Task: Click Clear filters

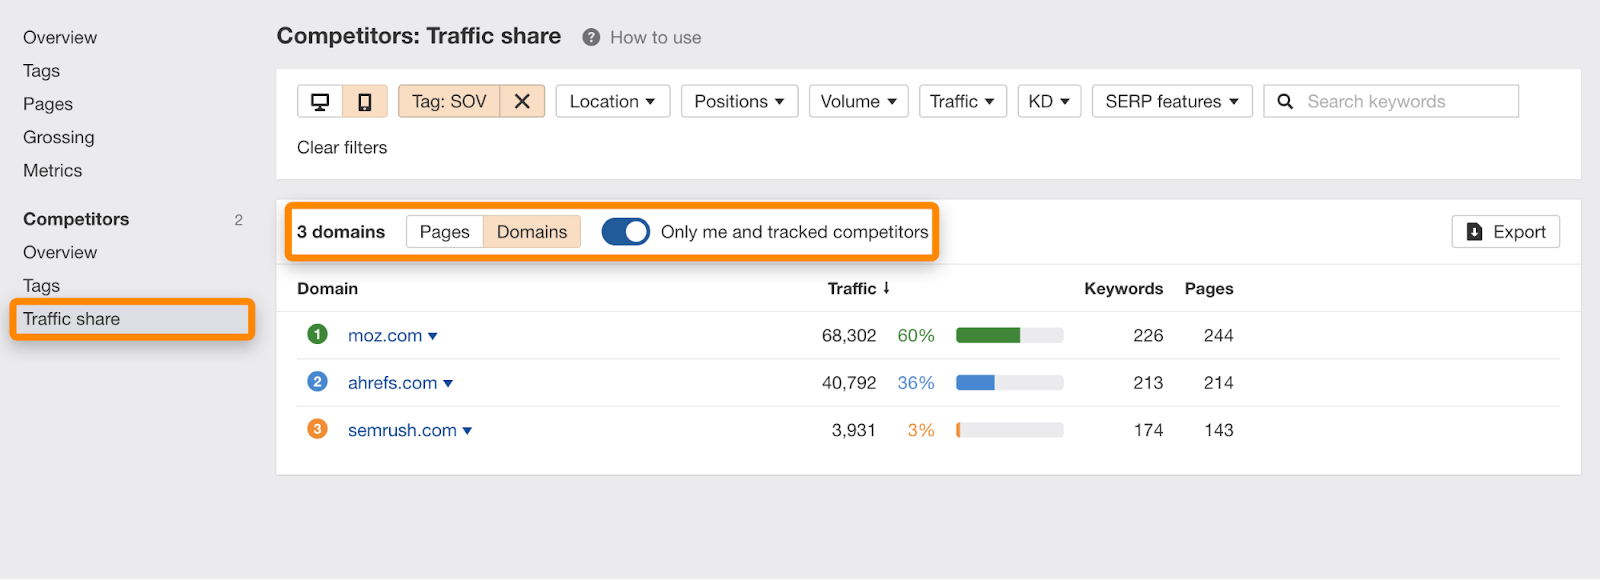Action: point(342,147)
